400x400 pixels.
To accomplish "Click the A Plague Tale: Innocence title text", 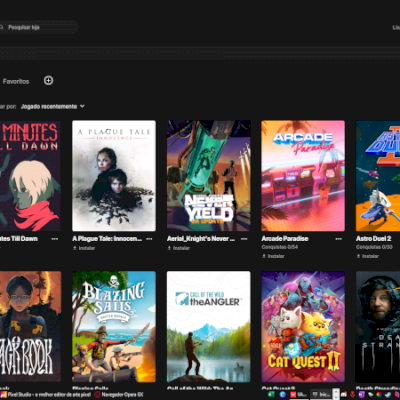I will [107, 239].
